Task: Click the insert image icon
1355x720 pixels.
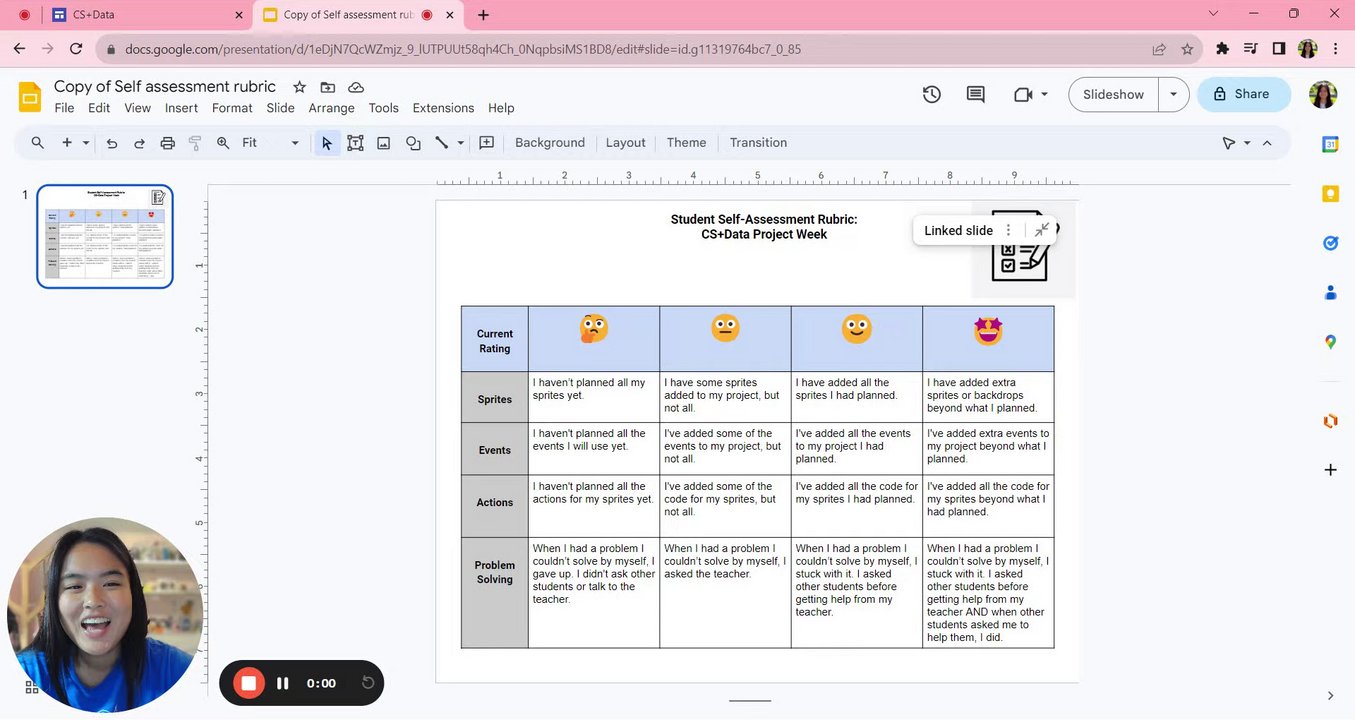Action: (x=383, y=143)
